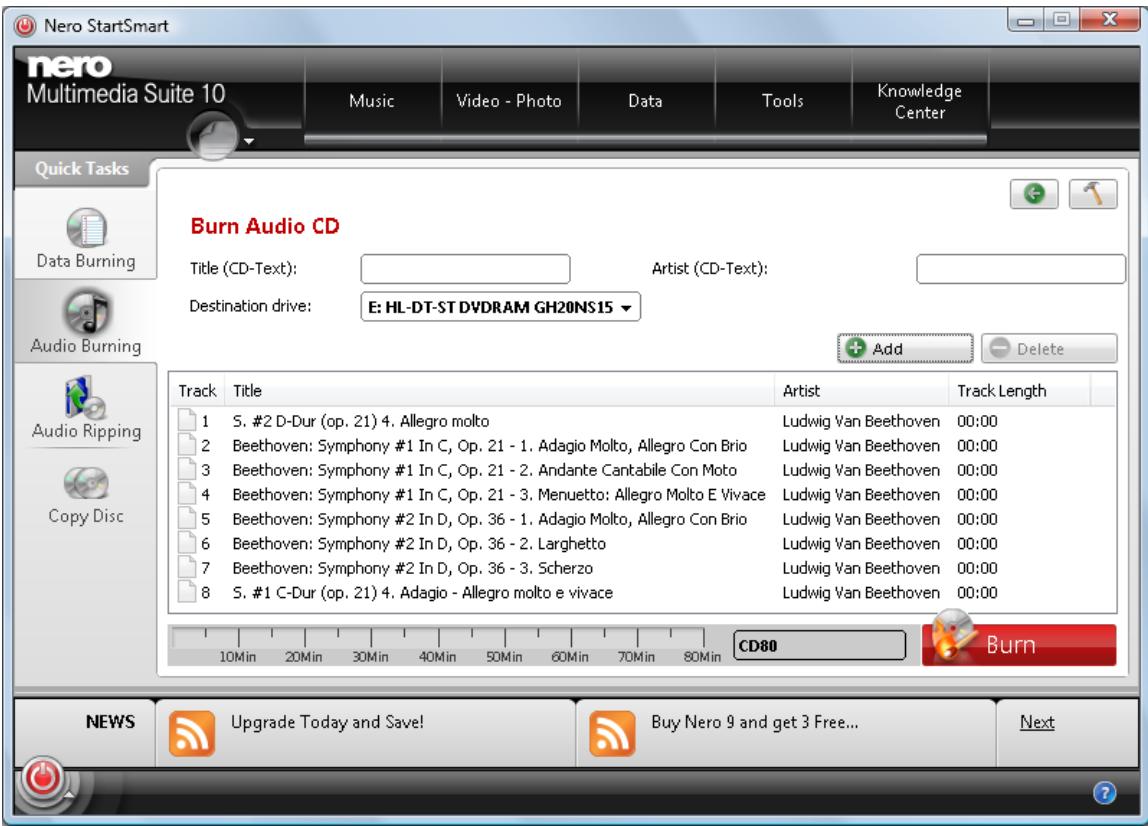Sort by the Track column header
1148x826 pixels.
click(198, 391)
